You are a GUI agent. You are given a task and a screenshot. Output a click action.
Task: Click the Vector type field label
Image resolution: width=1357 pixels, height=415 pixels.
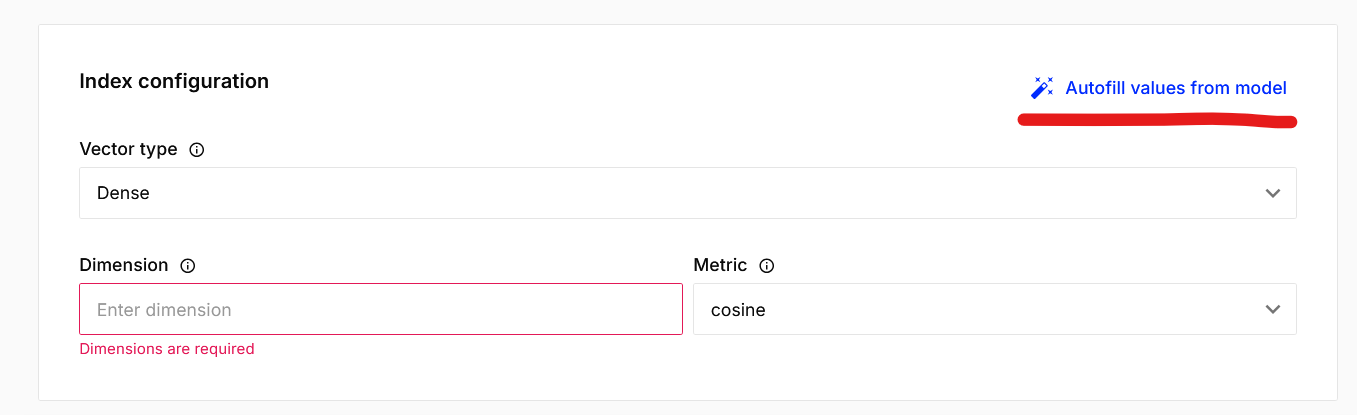coord(128,149)
